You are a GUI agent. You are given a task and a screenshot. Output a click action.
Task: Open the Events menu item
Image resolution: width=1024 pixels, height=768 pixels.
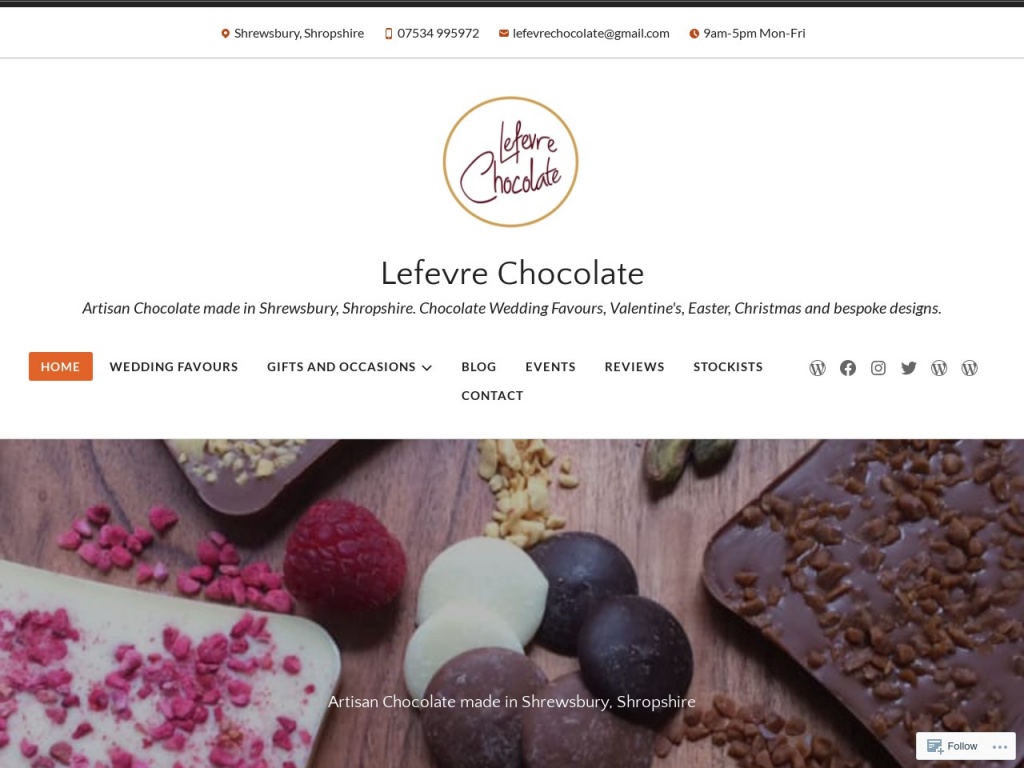click(x=551, y=366)
